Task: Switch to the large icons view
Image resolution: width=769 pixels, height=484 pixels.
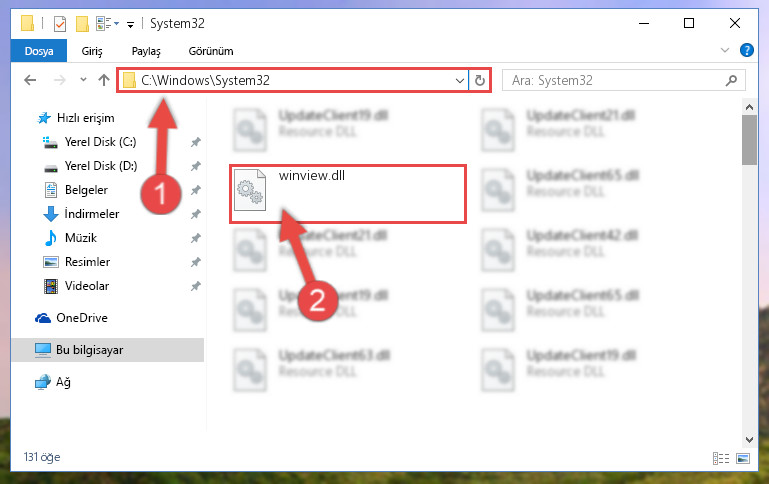Action: 743,458
